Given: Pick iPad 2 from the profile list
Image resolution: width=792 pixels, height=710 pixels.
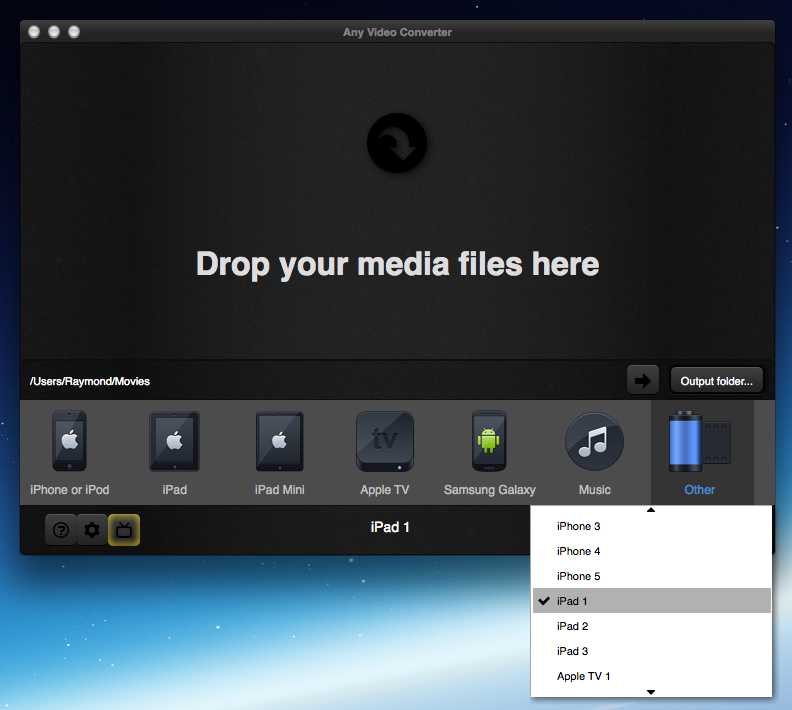Looking at the screenshot, I should 572,626.
